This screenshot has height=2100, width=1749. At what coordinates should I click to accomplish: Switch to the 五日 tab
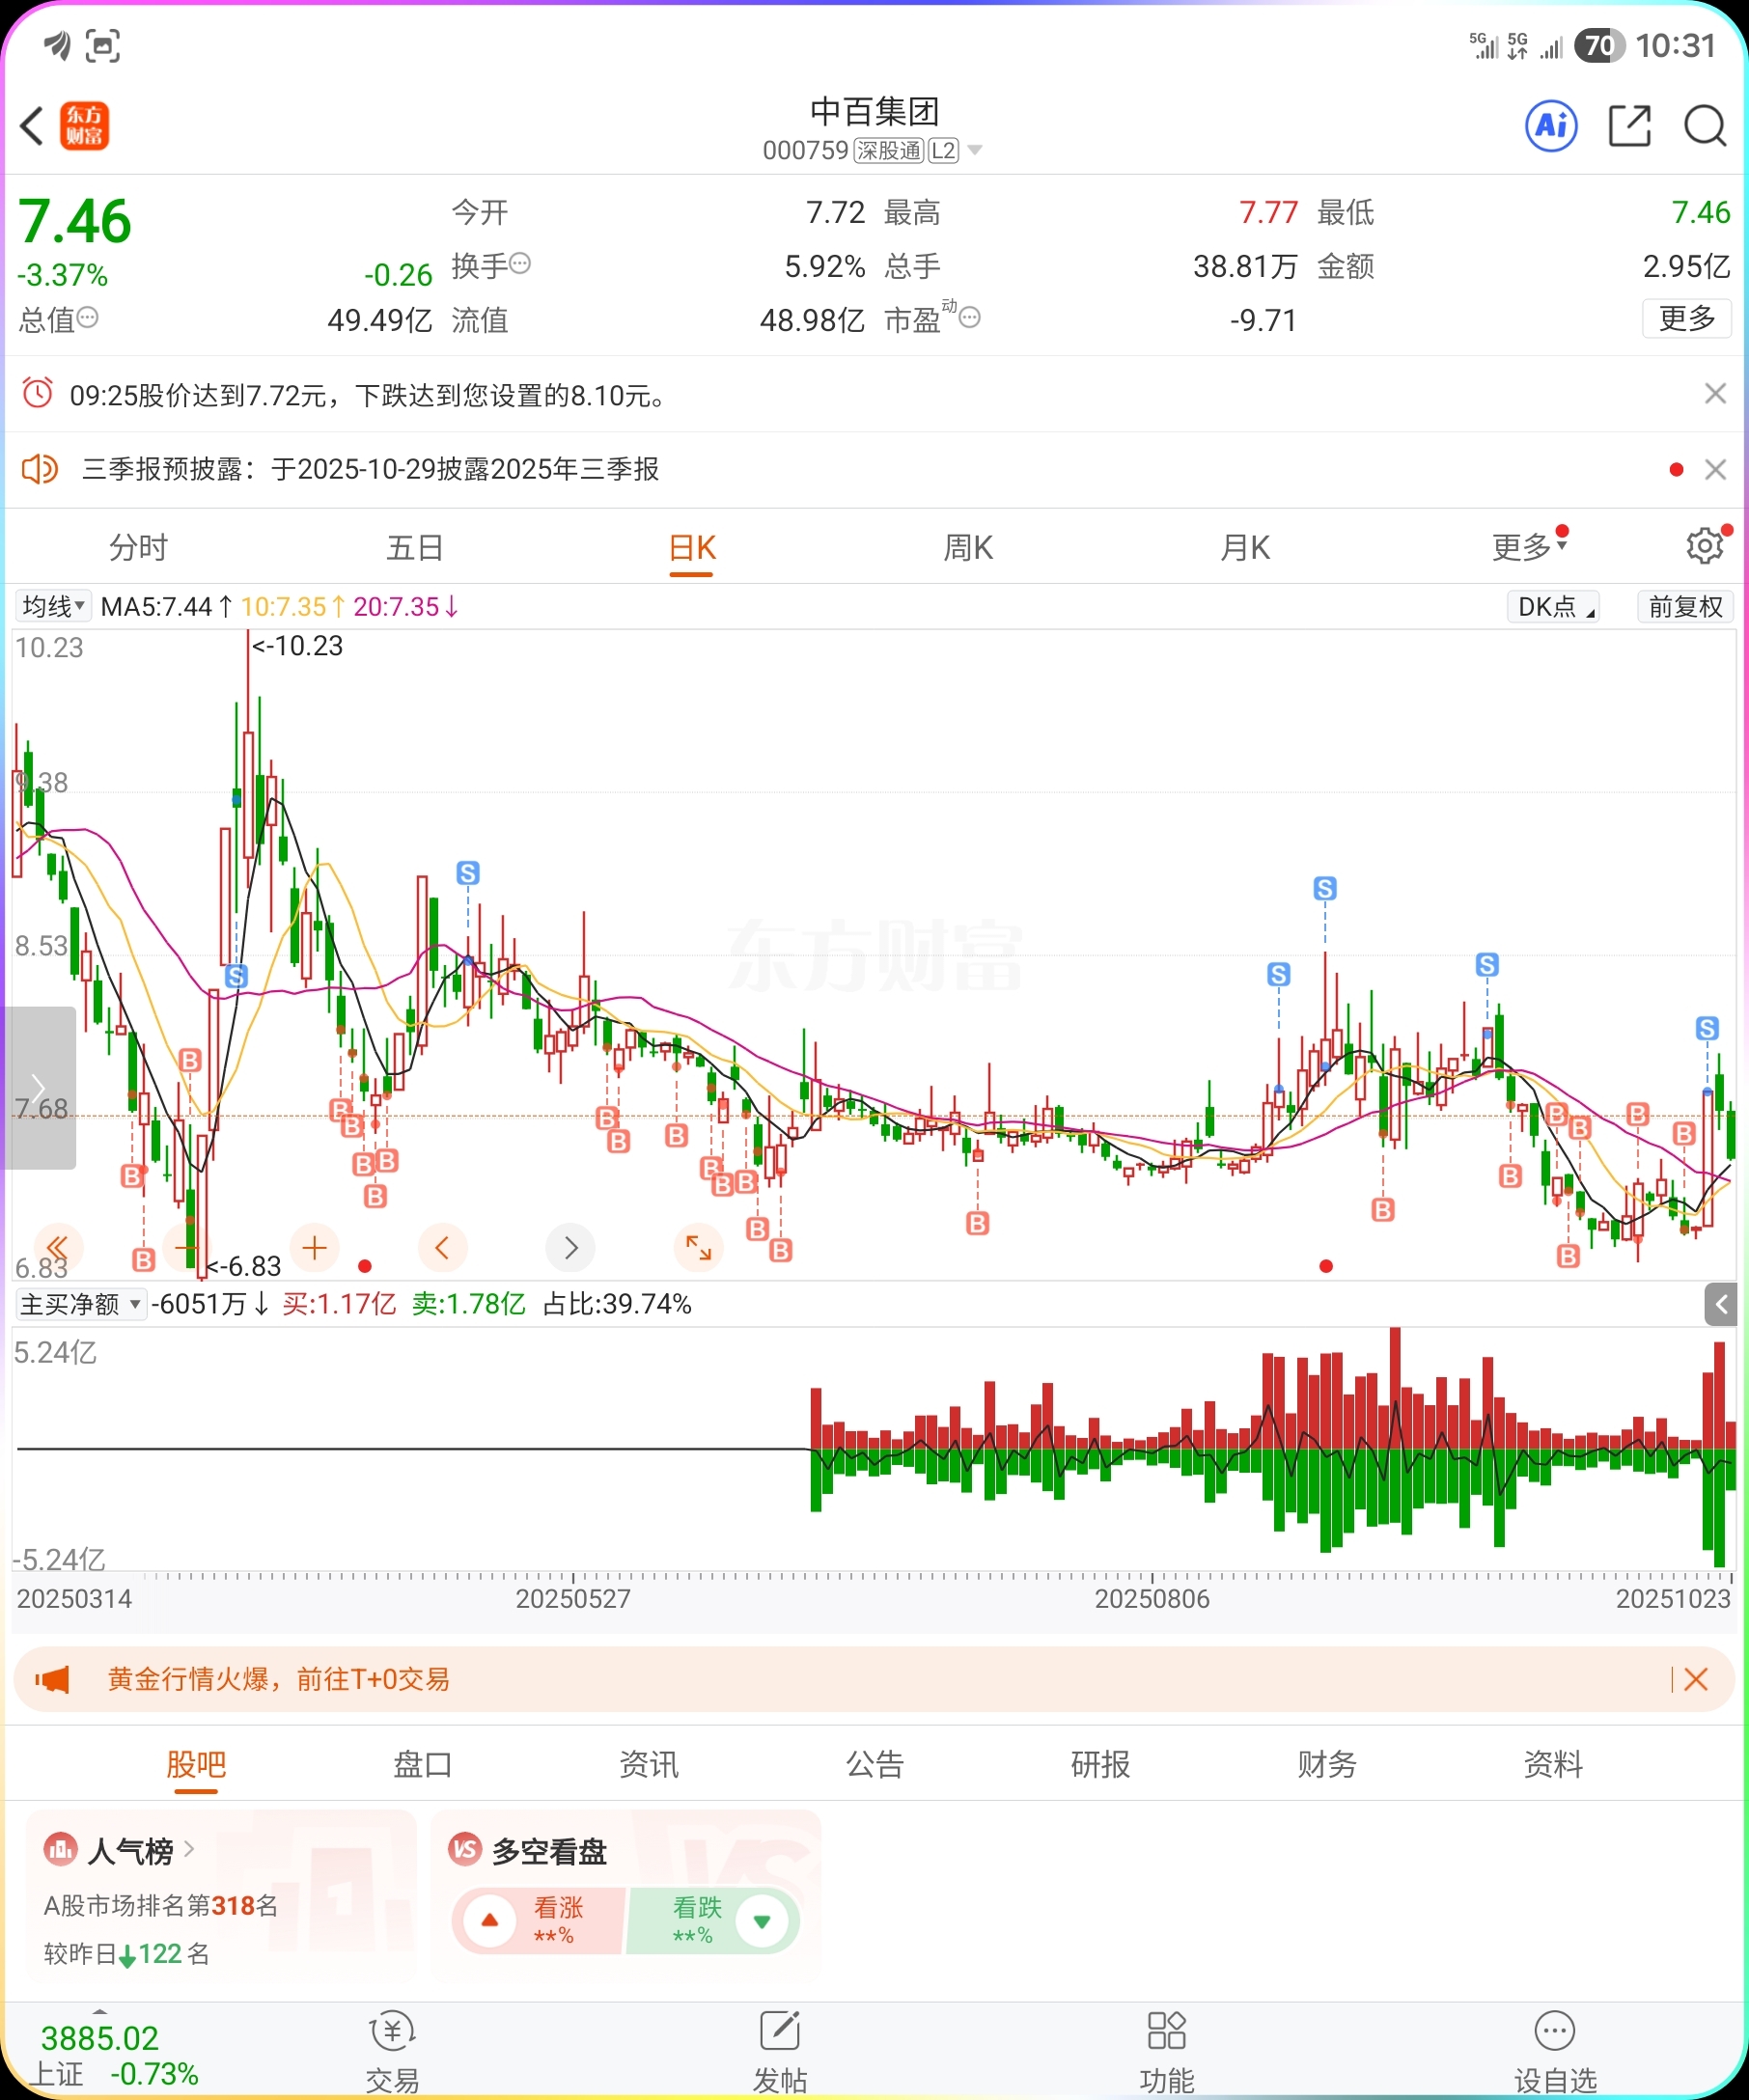click(x=414, y=547)
